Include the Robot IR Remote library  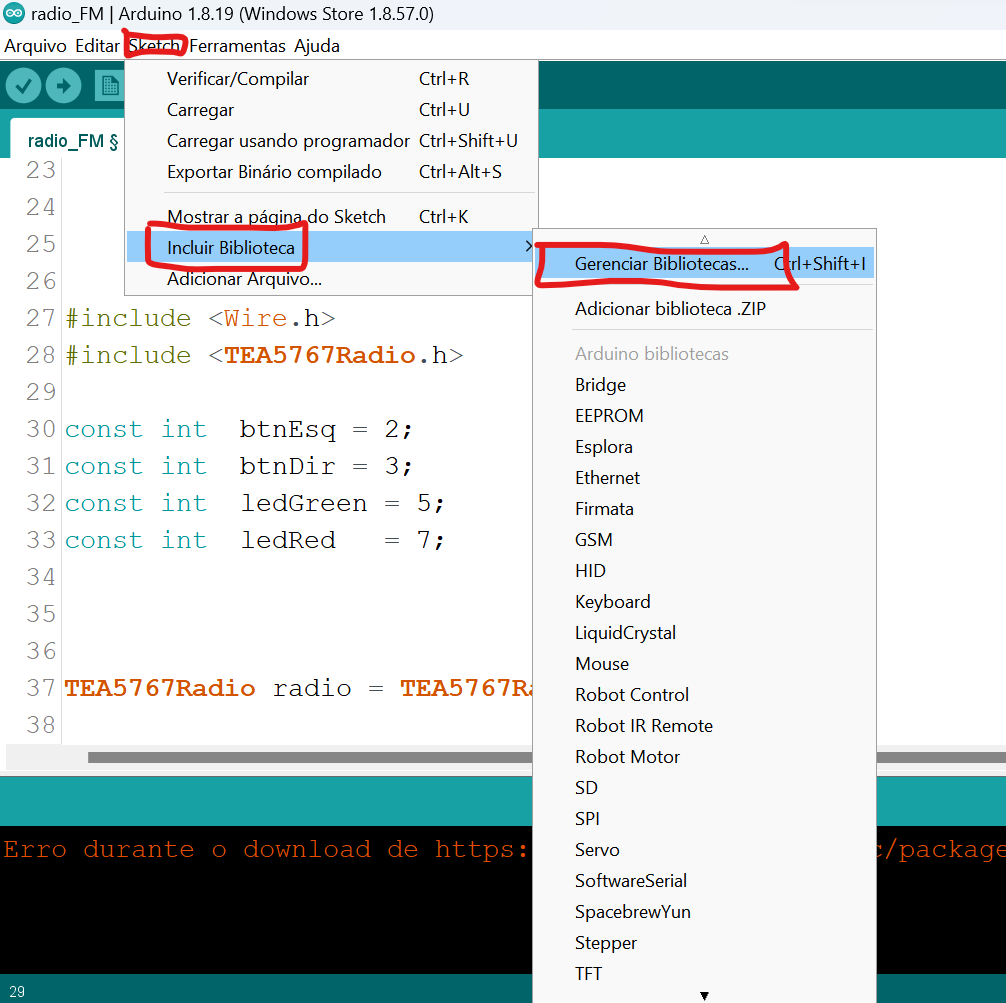pos(704,726)
